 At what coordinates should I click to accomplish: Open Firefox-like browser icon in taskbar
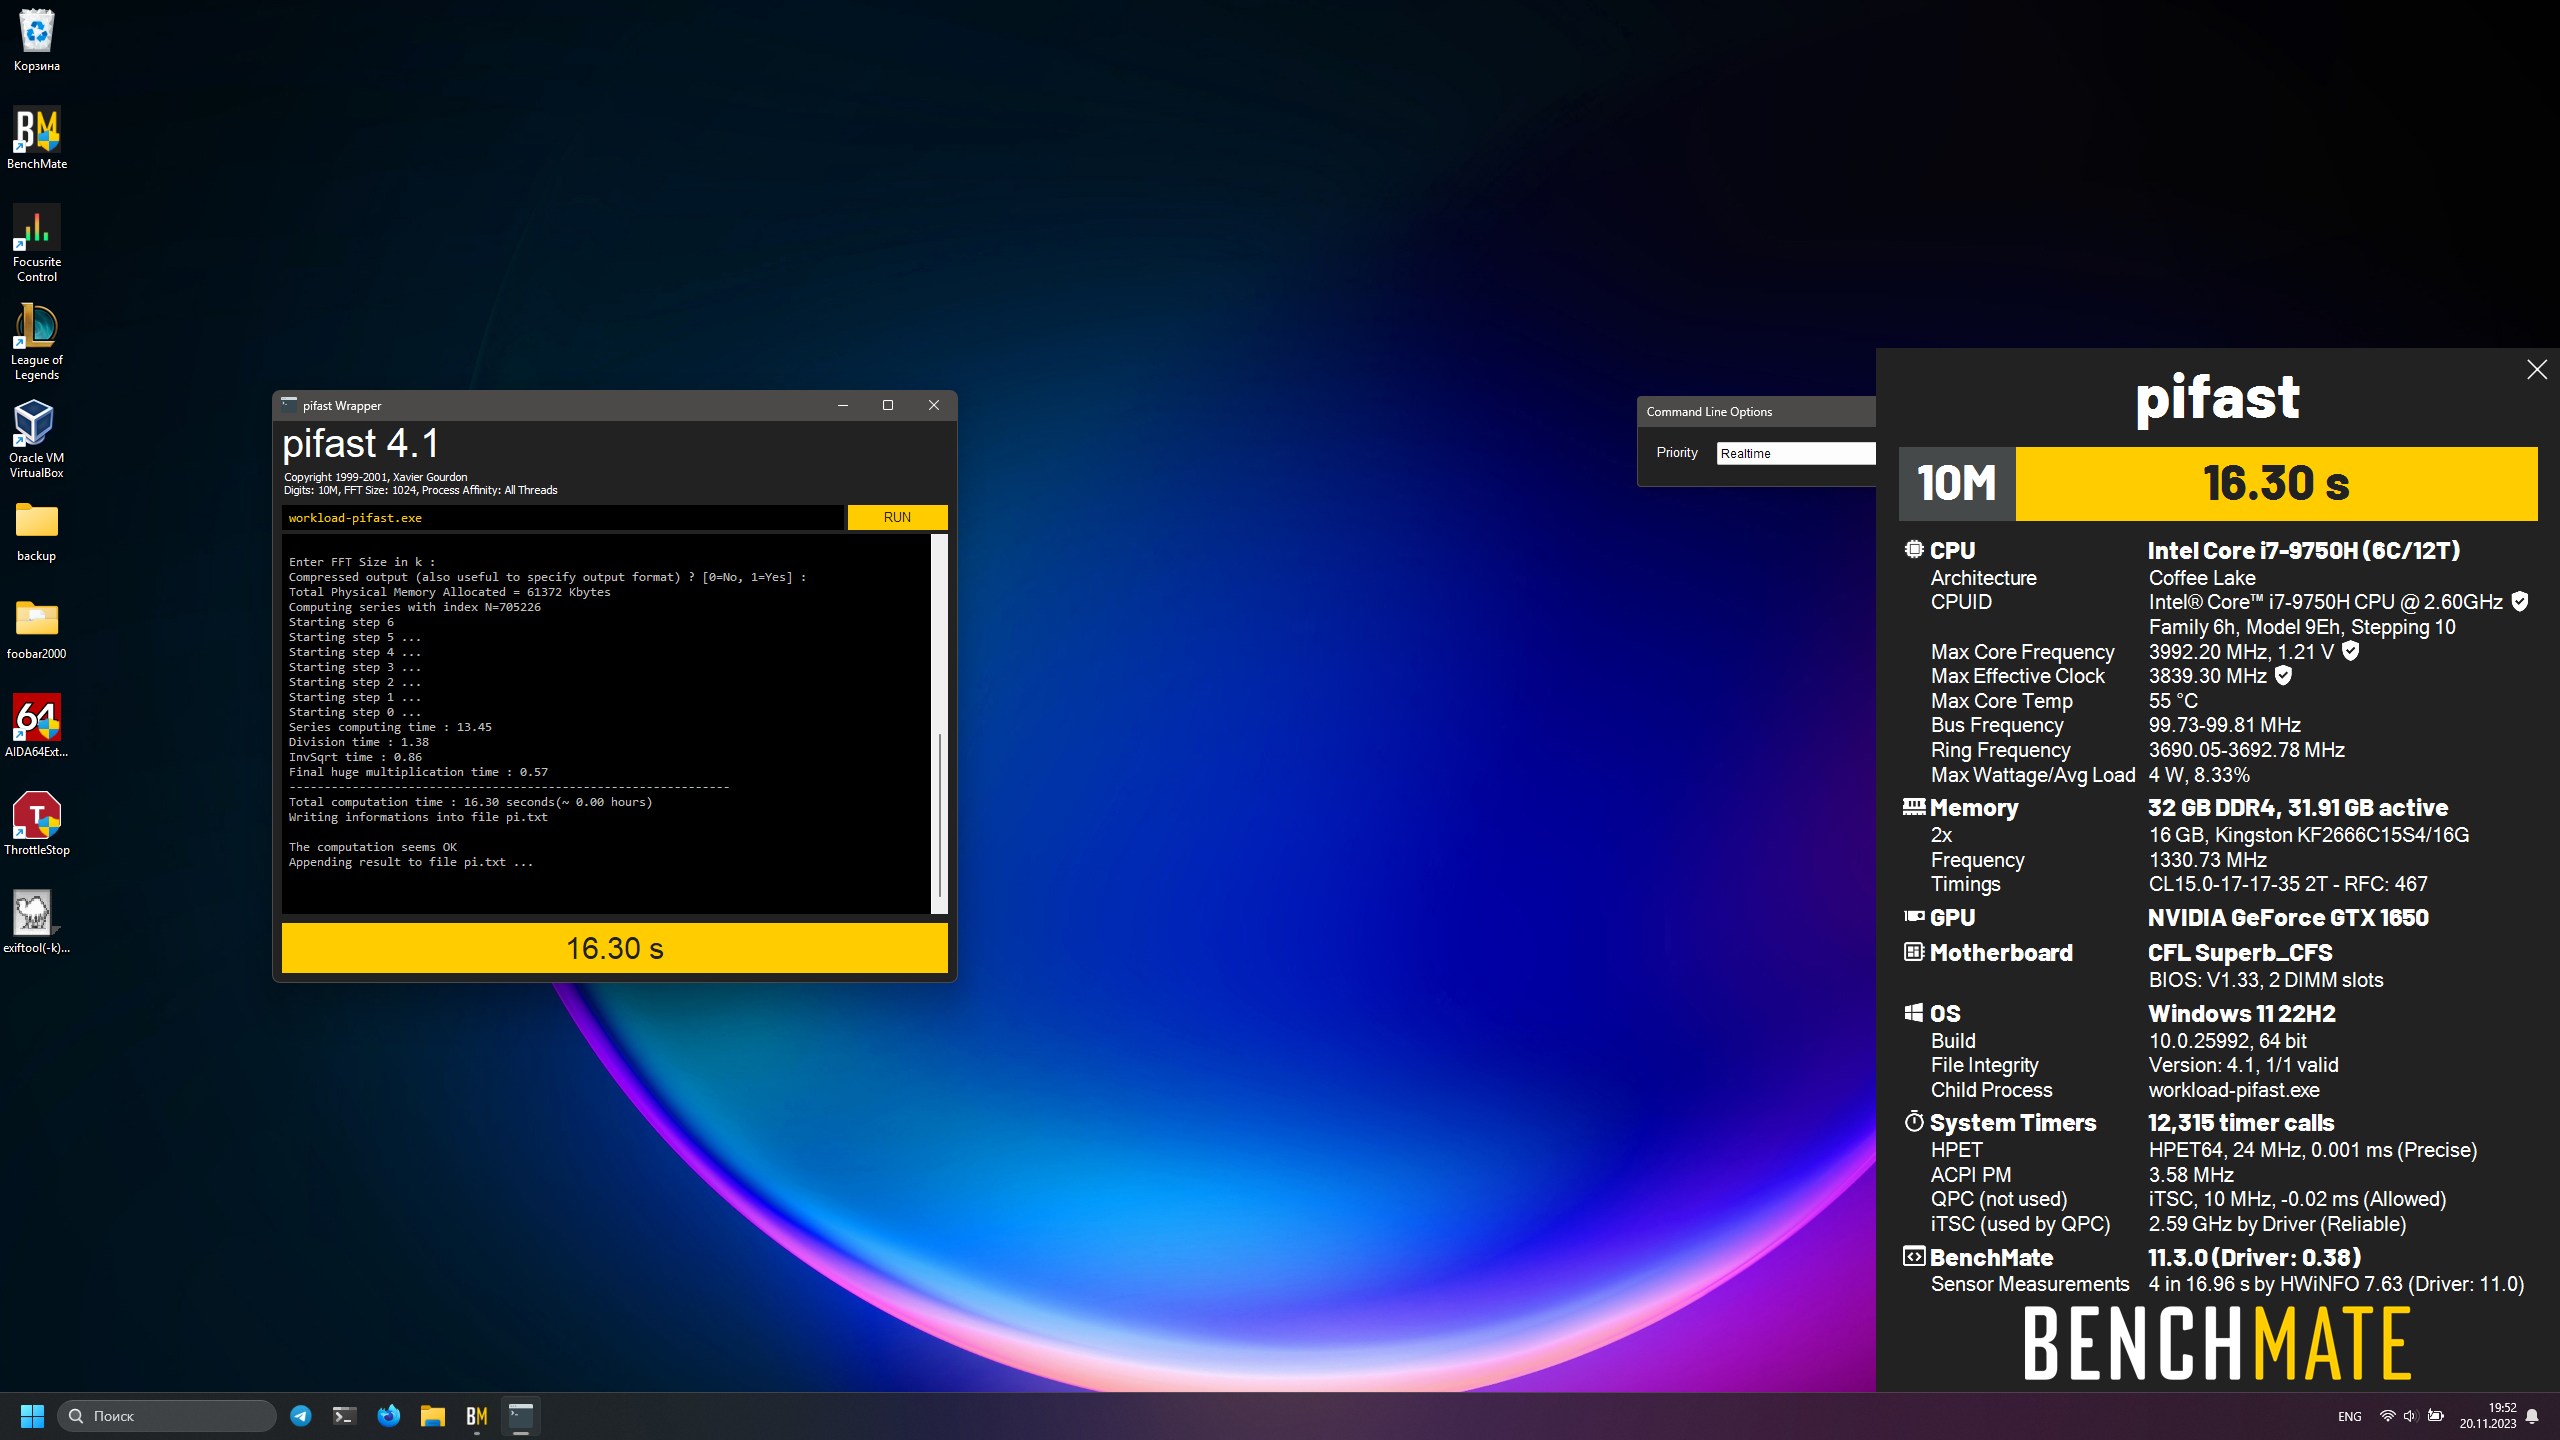point(388,1416)
